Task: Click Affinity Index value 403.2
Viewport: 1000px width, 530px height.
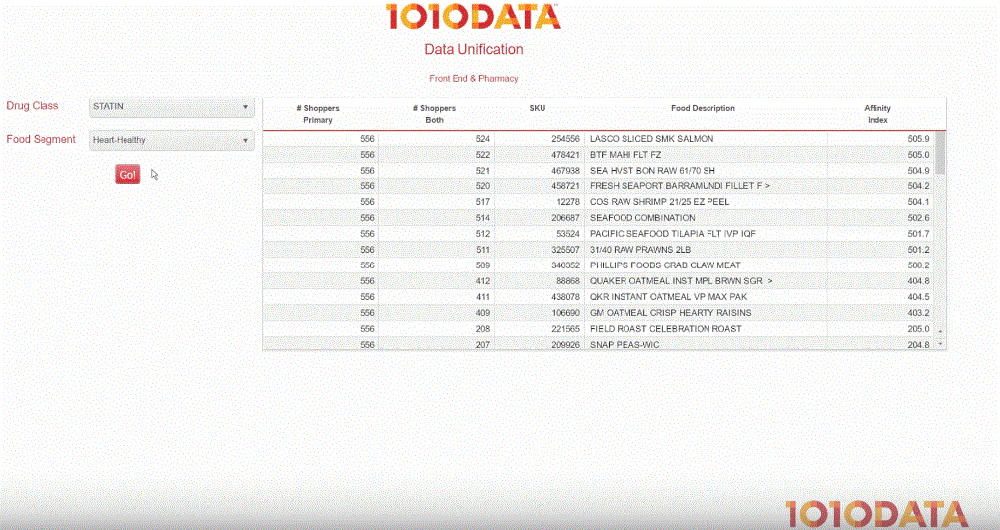Action: 918,313
